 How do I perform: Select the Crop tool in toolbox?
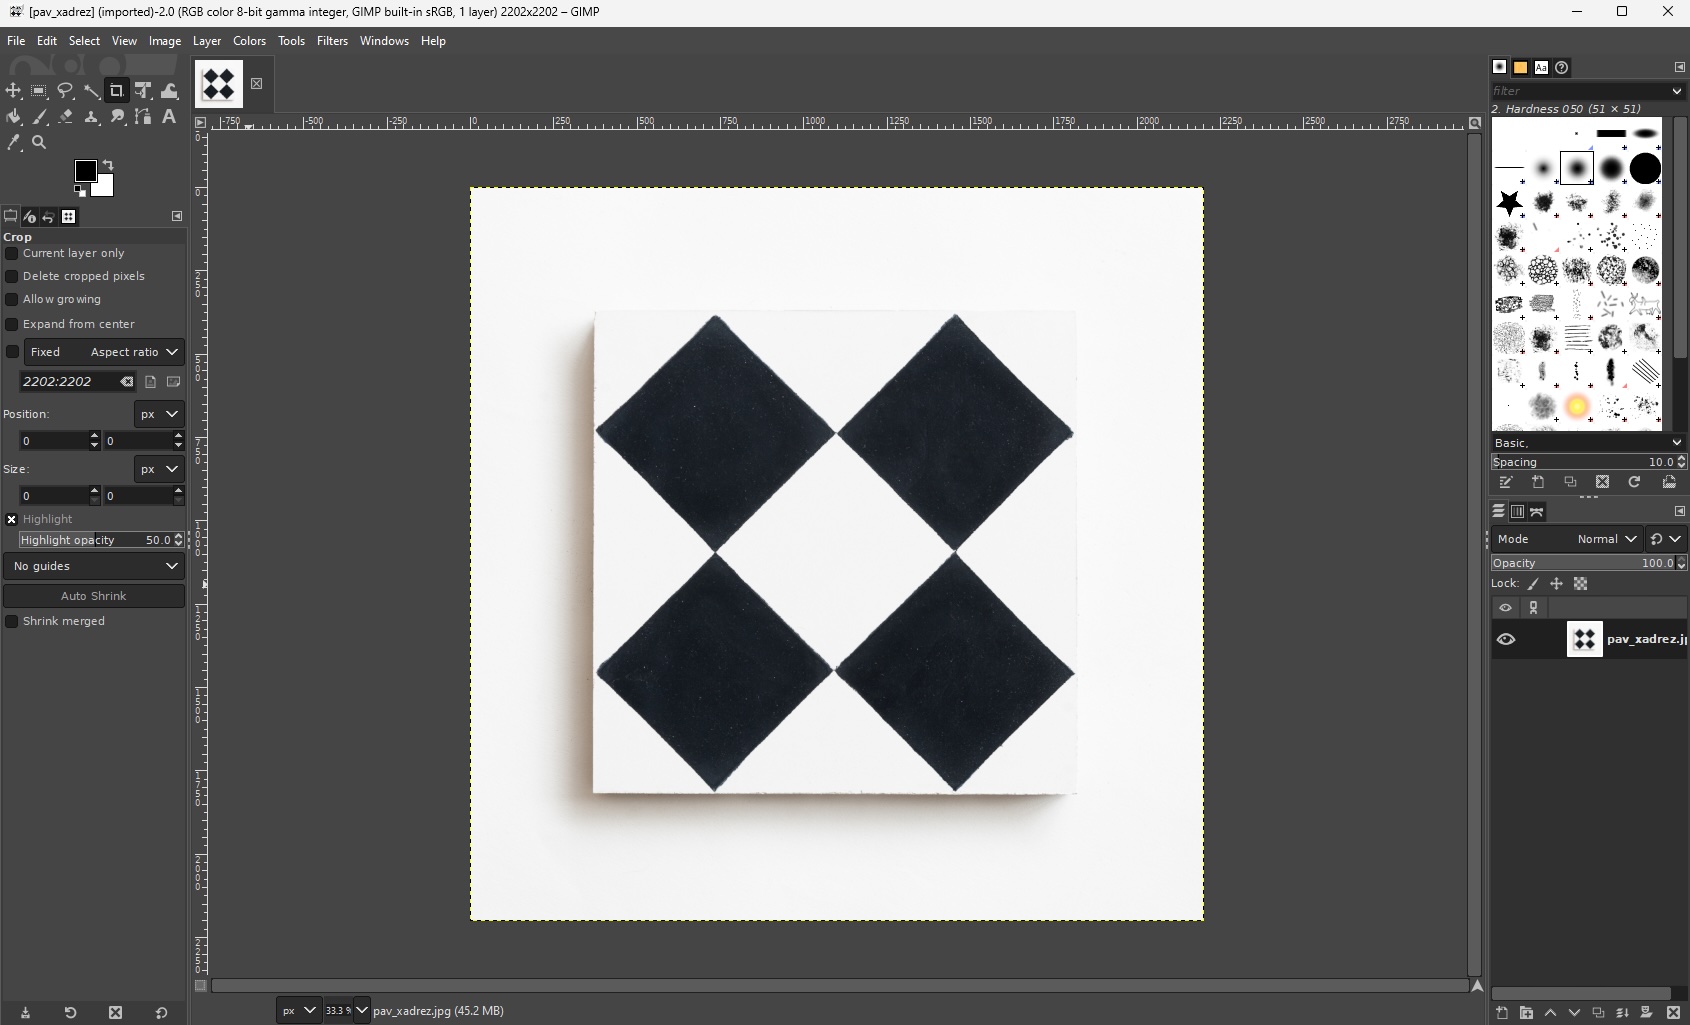117,91
